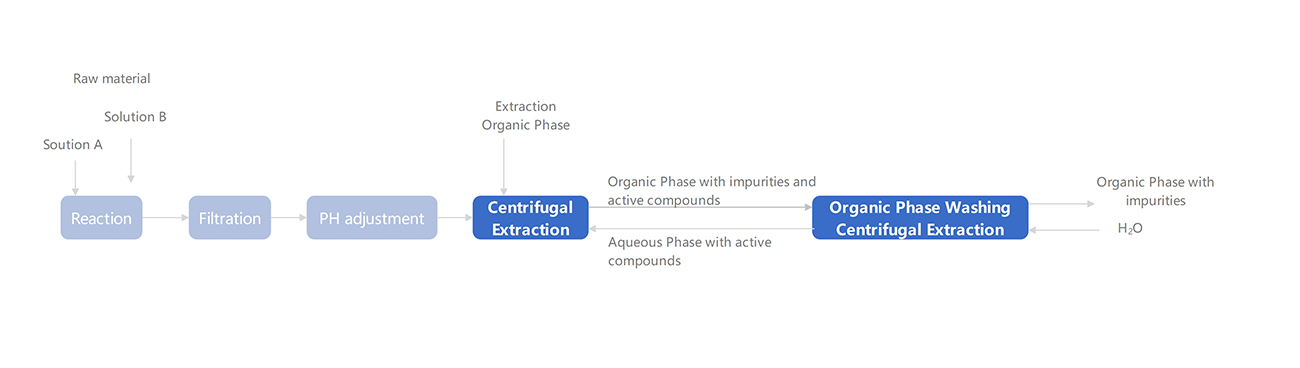This screenshot has width=1300, height=368.
Task: Click Organic Phase Washing Centrifugal Extraction box
Action: pos(920,218)
